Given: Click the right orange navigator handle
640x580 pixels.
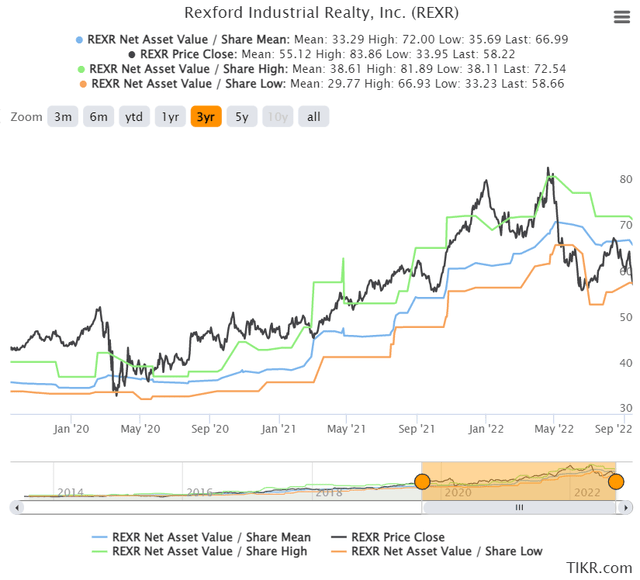Looking at the screenshot, I should pos(616,481).
